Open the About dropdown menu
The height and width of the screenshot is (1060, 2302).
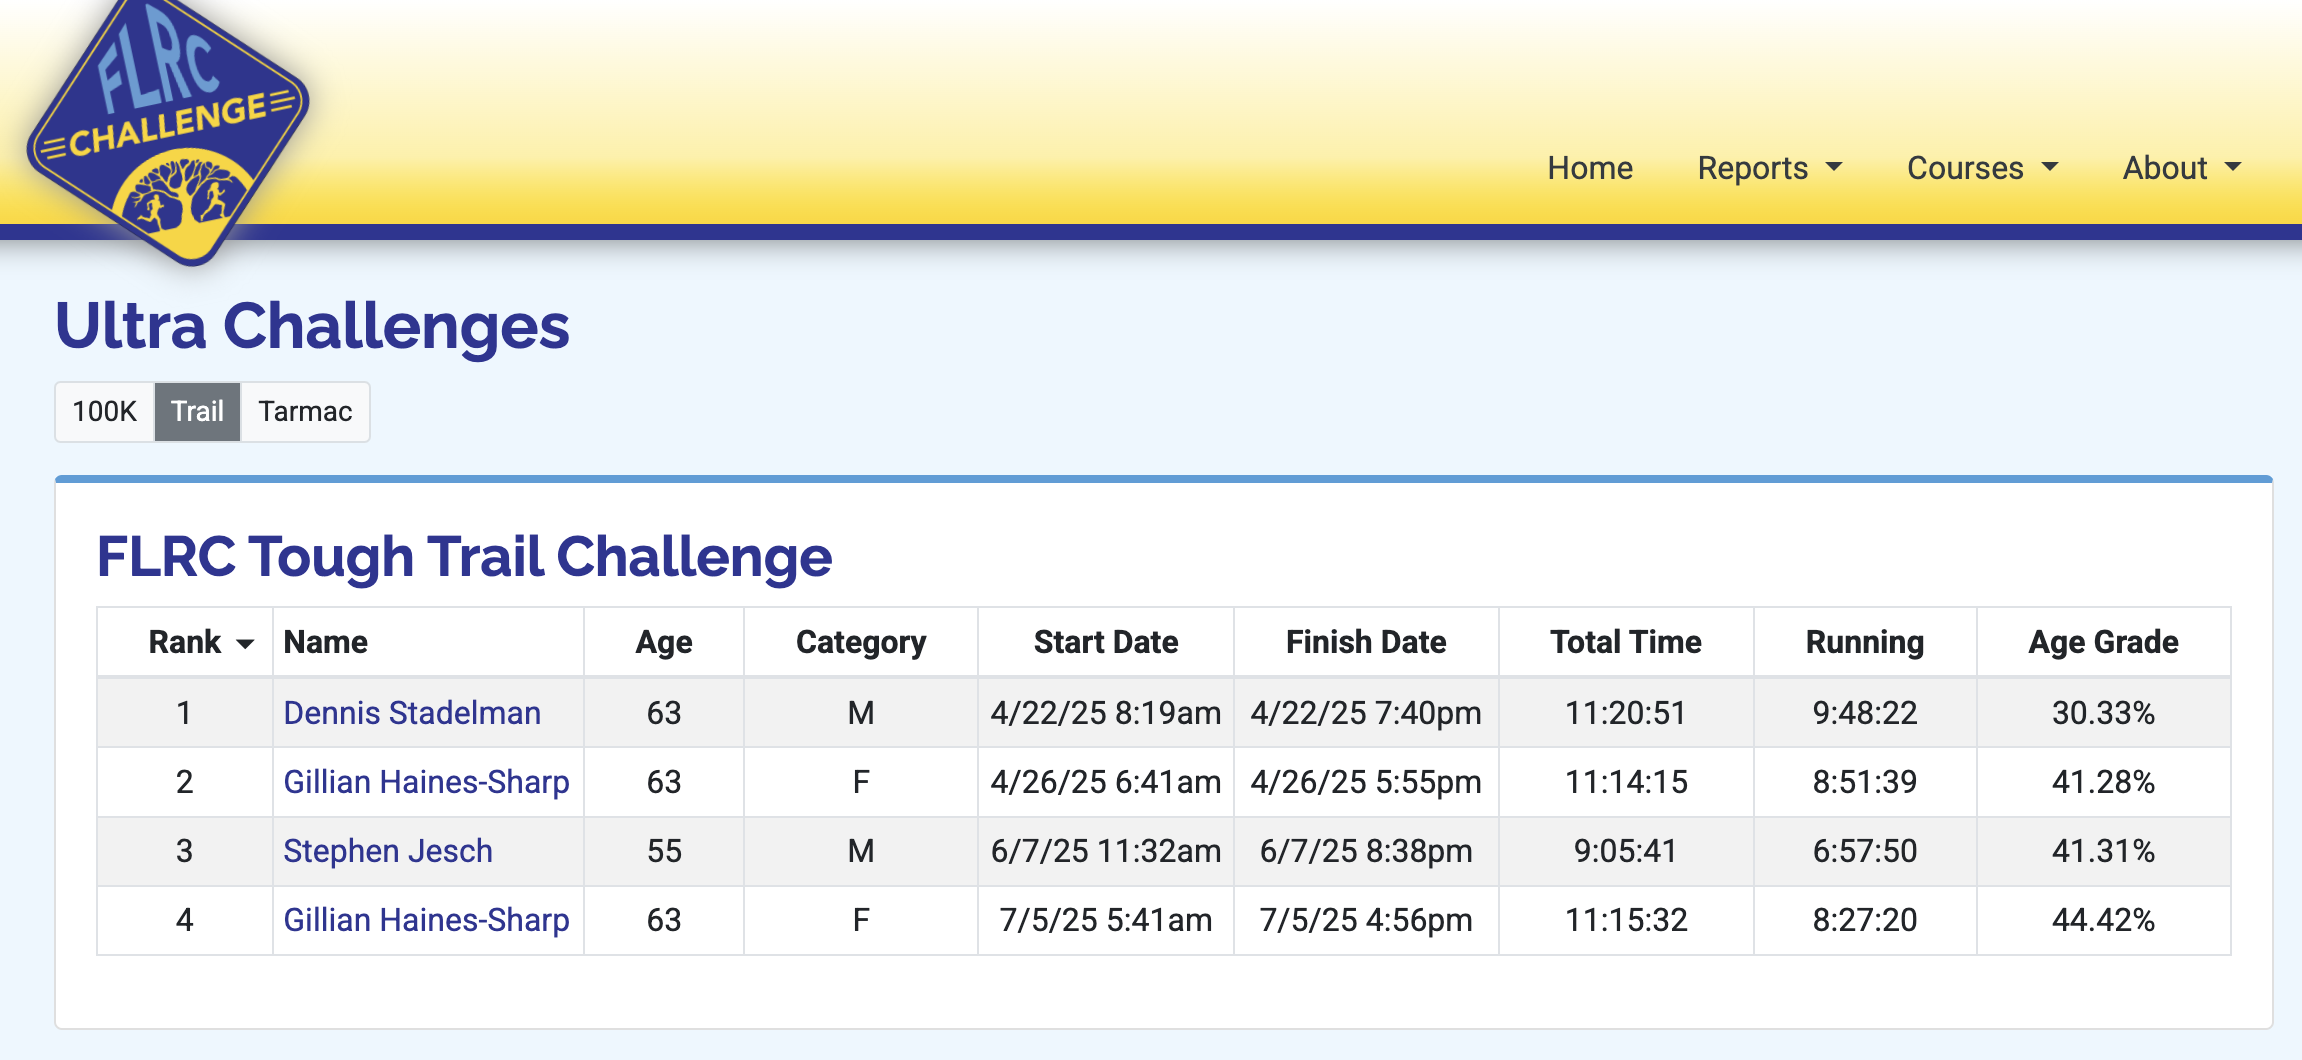point(2183,168)
